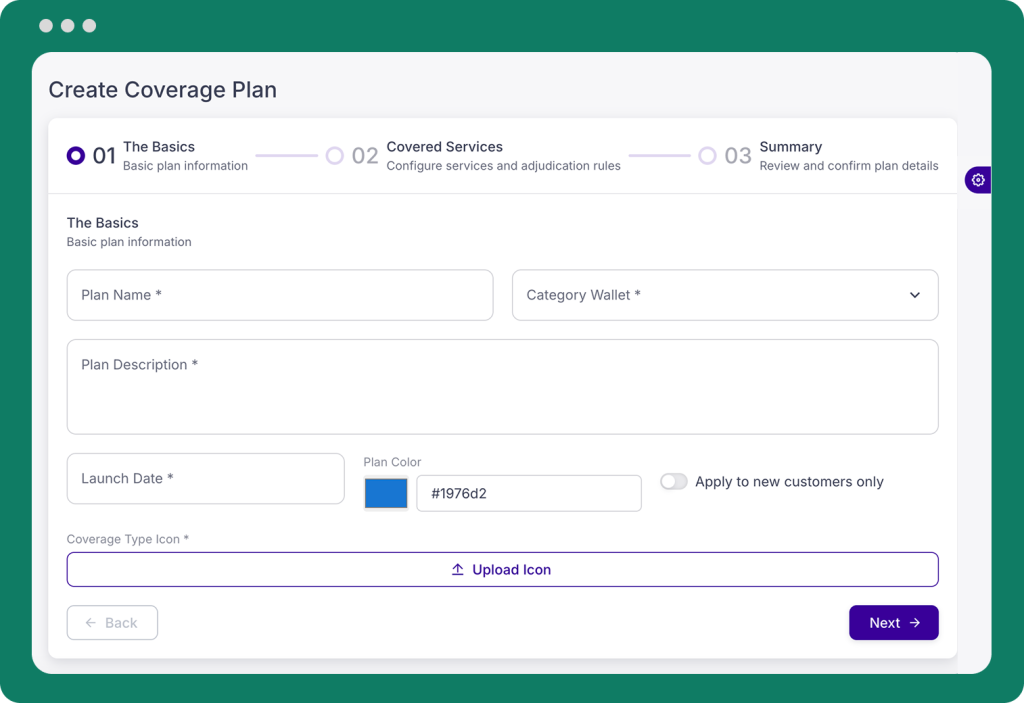Click the step 01 radio circle indicator
This screenshot has height=703, width=1024.
click(76, 156)
